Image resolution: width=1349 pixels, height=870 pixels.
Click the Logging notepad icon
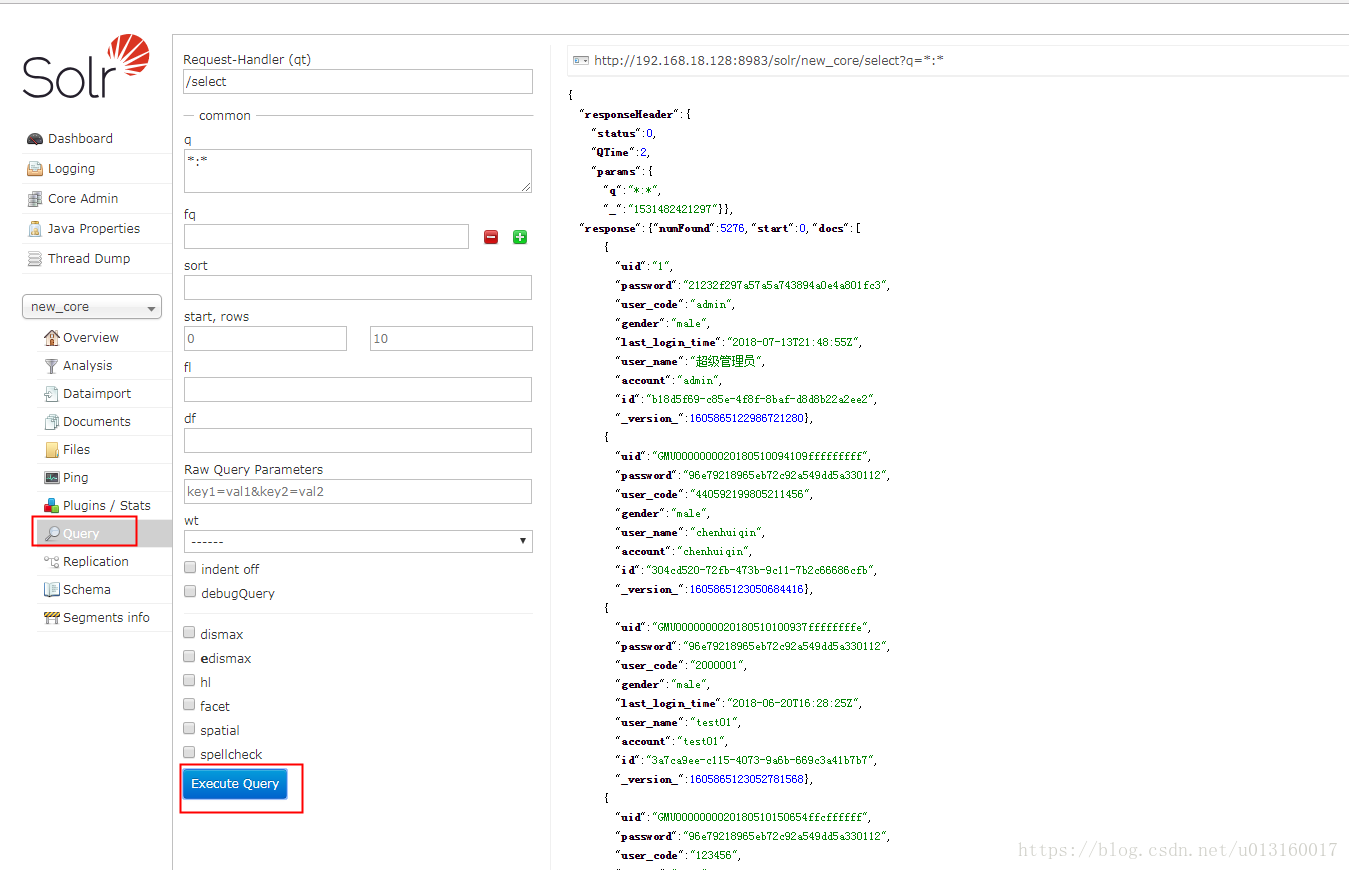tap(35, 169)
